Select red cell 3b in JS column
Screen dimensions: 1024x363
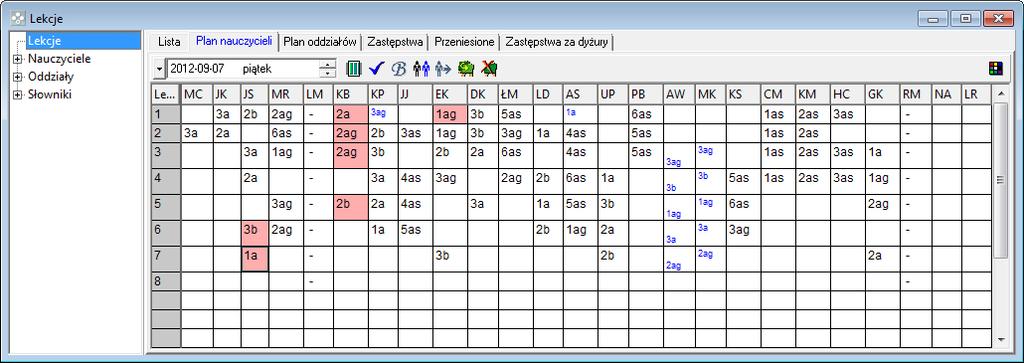pos(255,233)
